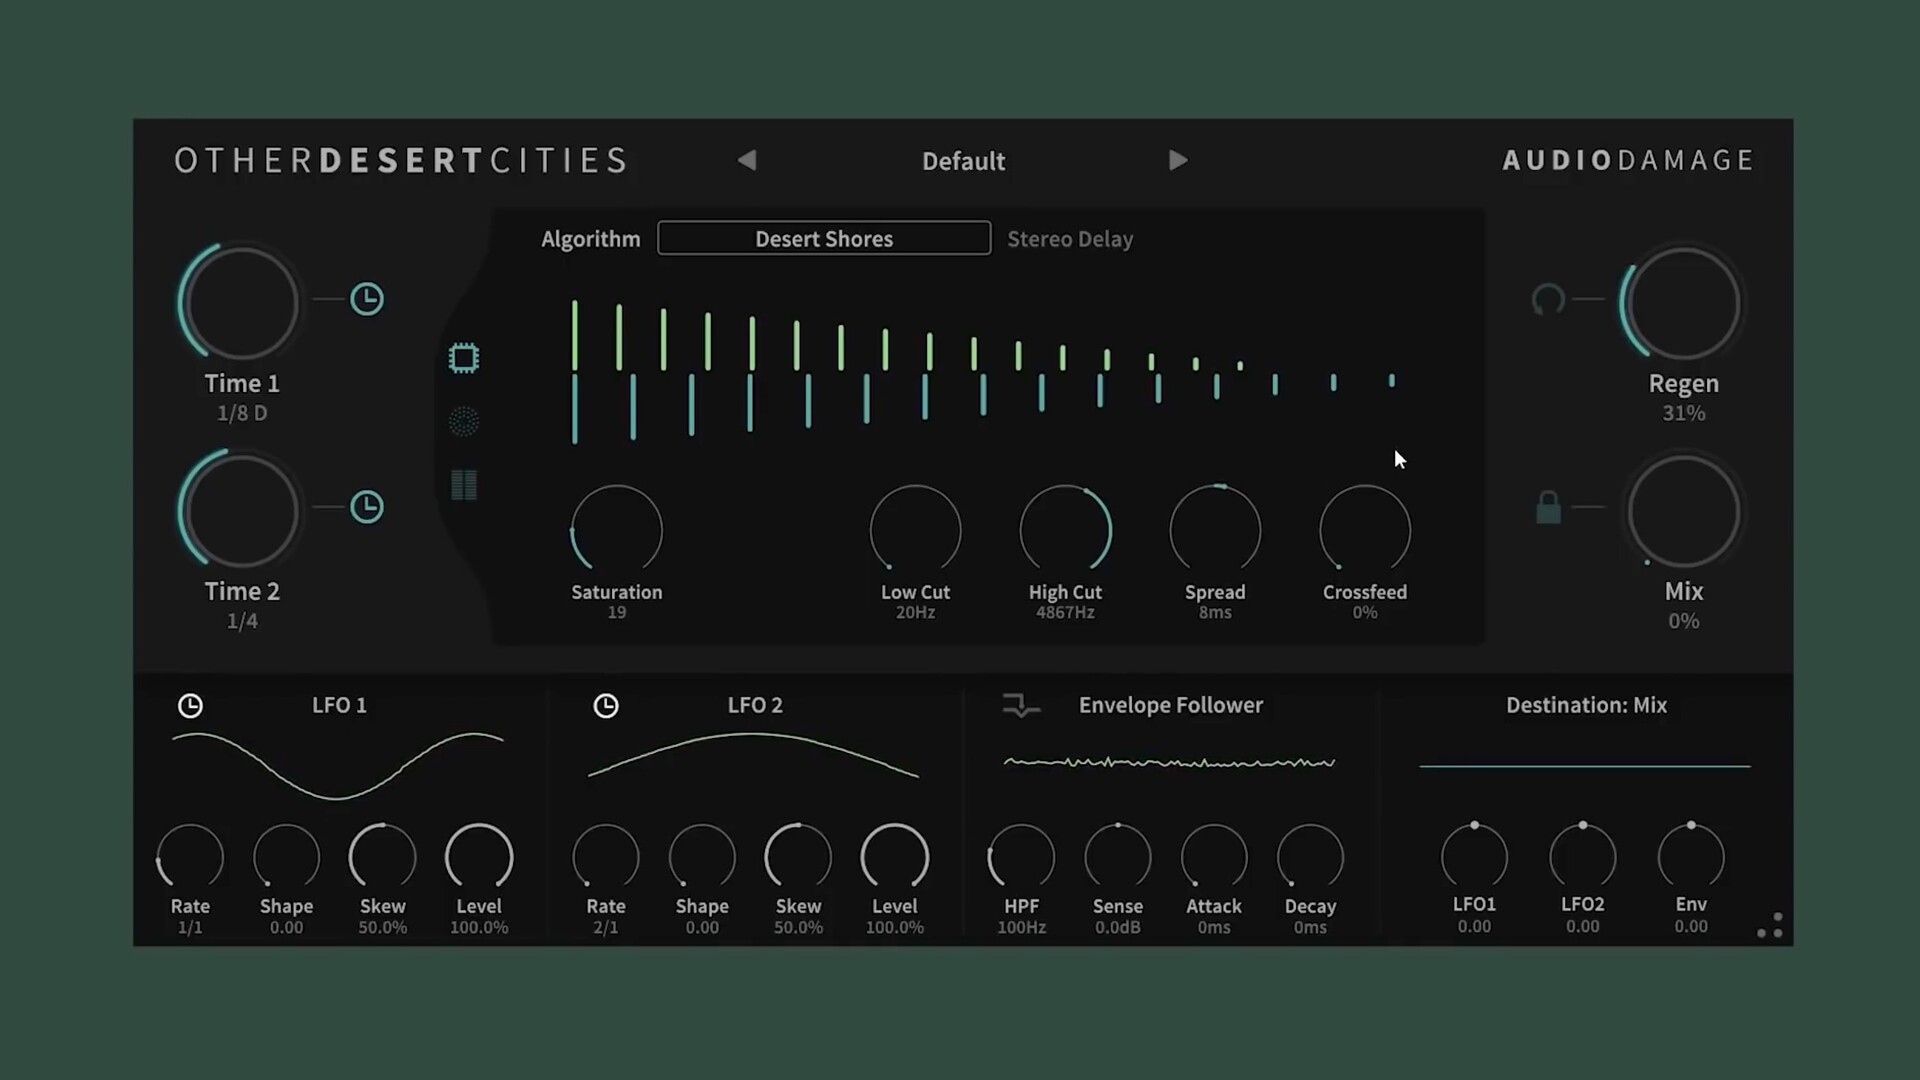1920x1080 pixels.
Task: Click the Crossfeed knob
Action: click(1366, 530)
